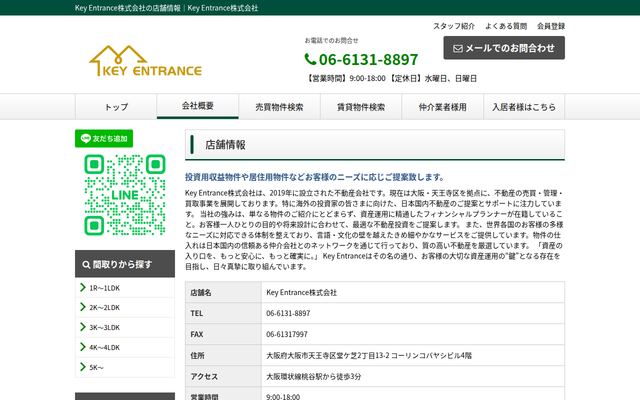Click the chevron arrow next to 5K~
Viewport: 640px width, 400px height.
[x=83, y=367]
